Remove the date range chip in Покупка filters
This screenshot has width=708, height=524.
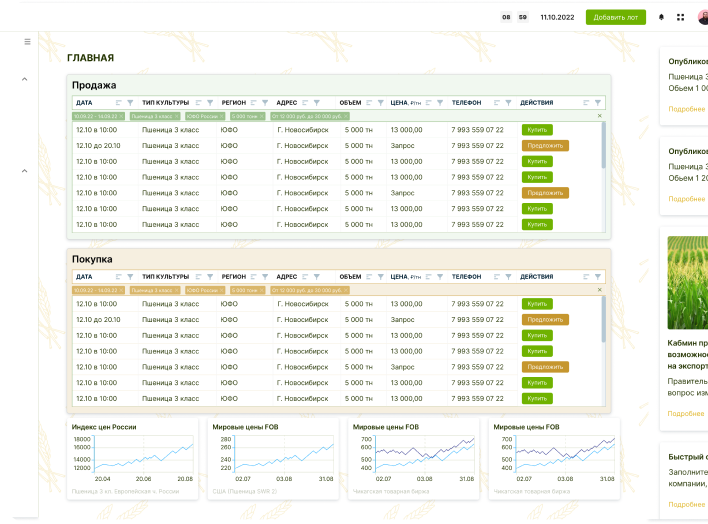click(x=121, y=290)
